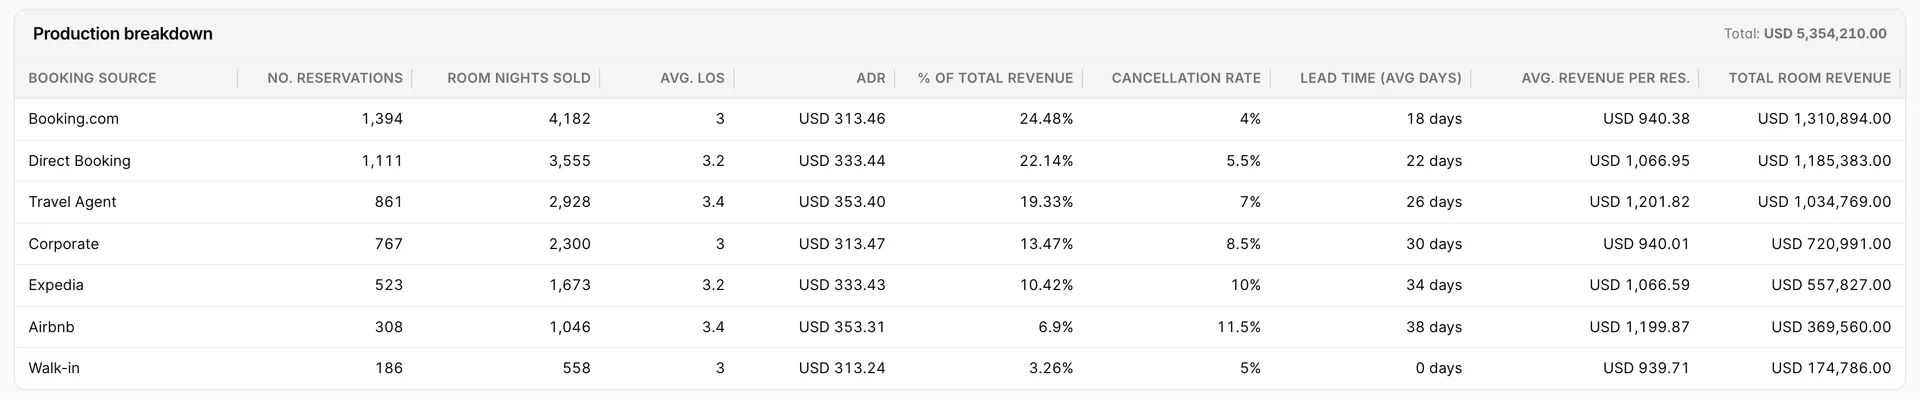The height and width of the screenshot is (399, 1920).
Task: Click room nights value 1,673
Action: [x=570, y=285]
